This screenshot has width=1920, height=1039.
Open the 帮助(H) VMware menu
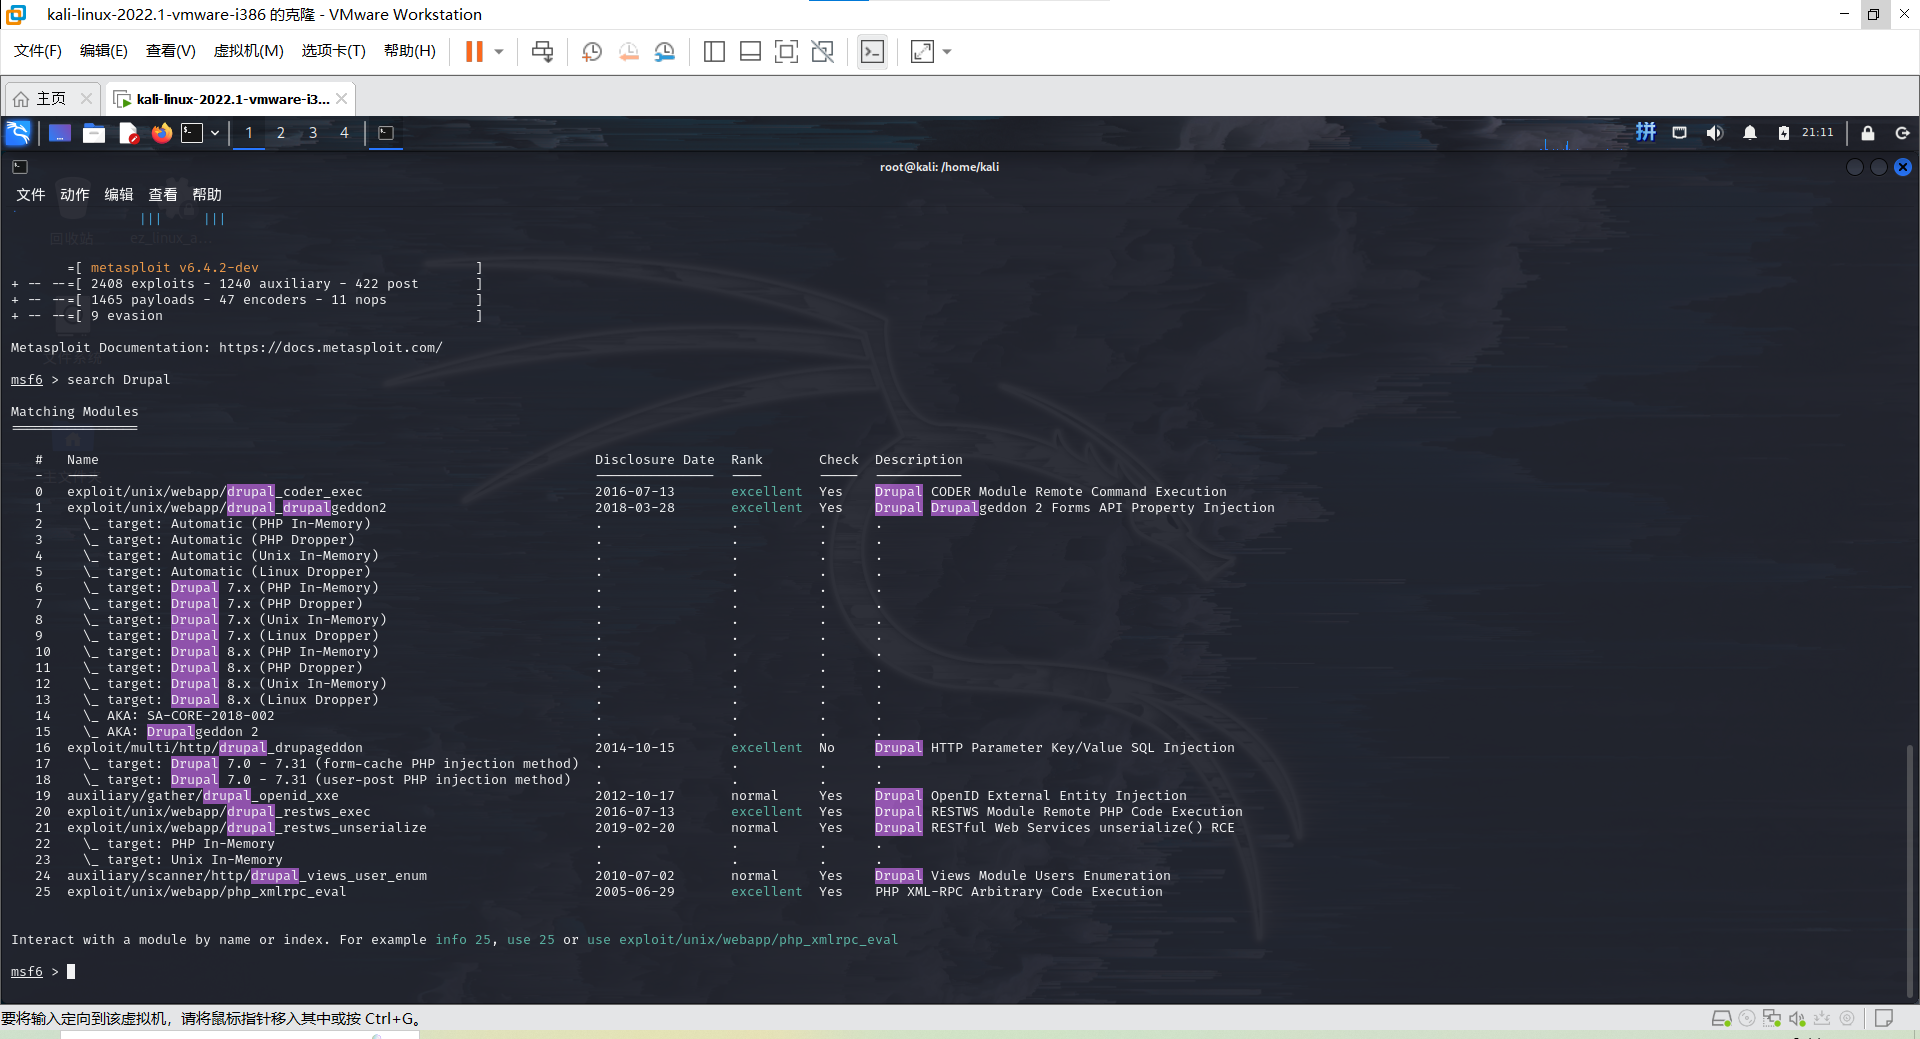pyautogui.click(x=410, y=51)
